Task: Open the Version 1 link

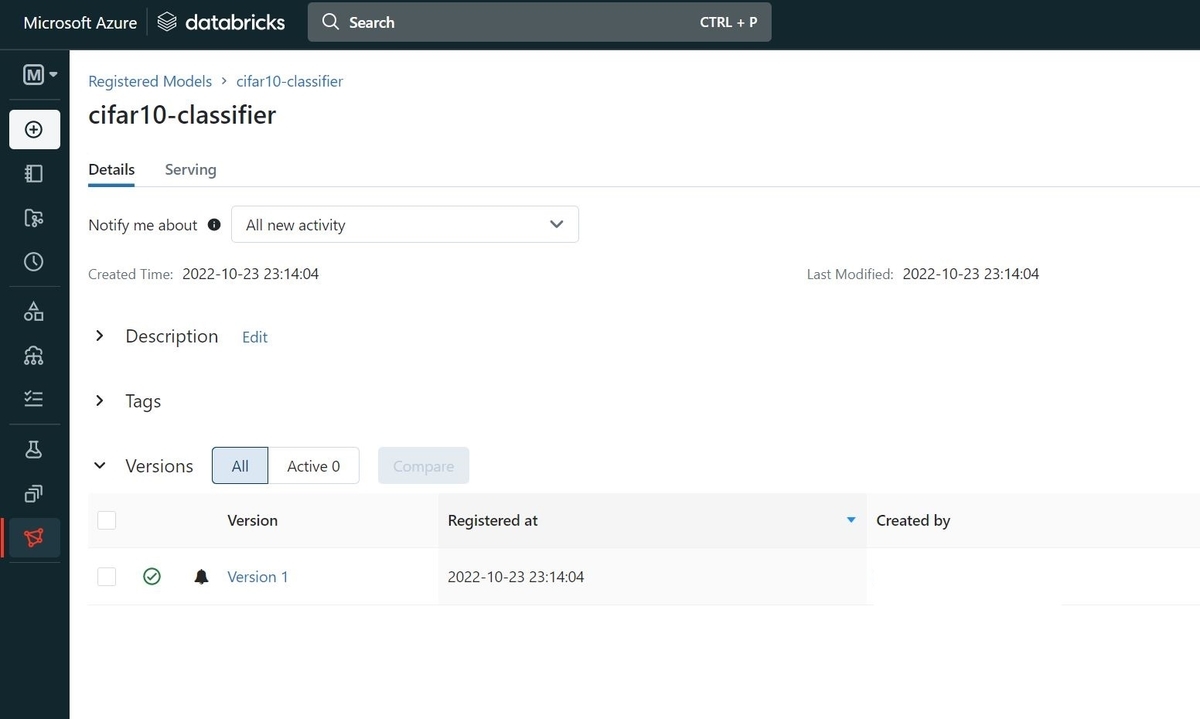Action: coord(258,577)
